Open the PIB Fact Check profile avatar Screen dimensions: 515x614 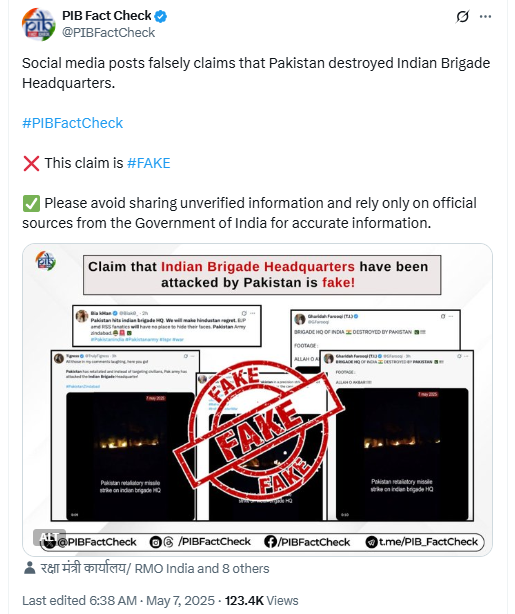point(38,24)
